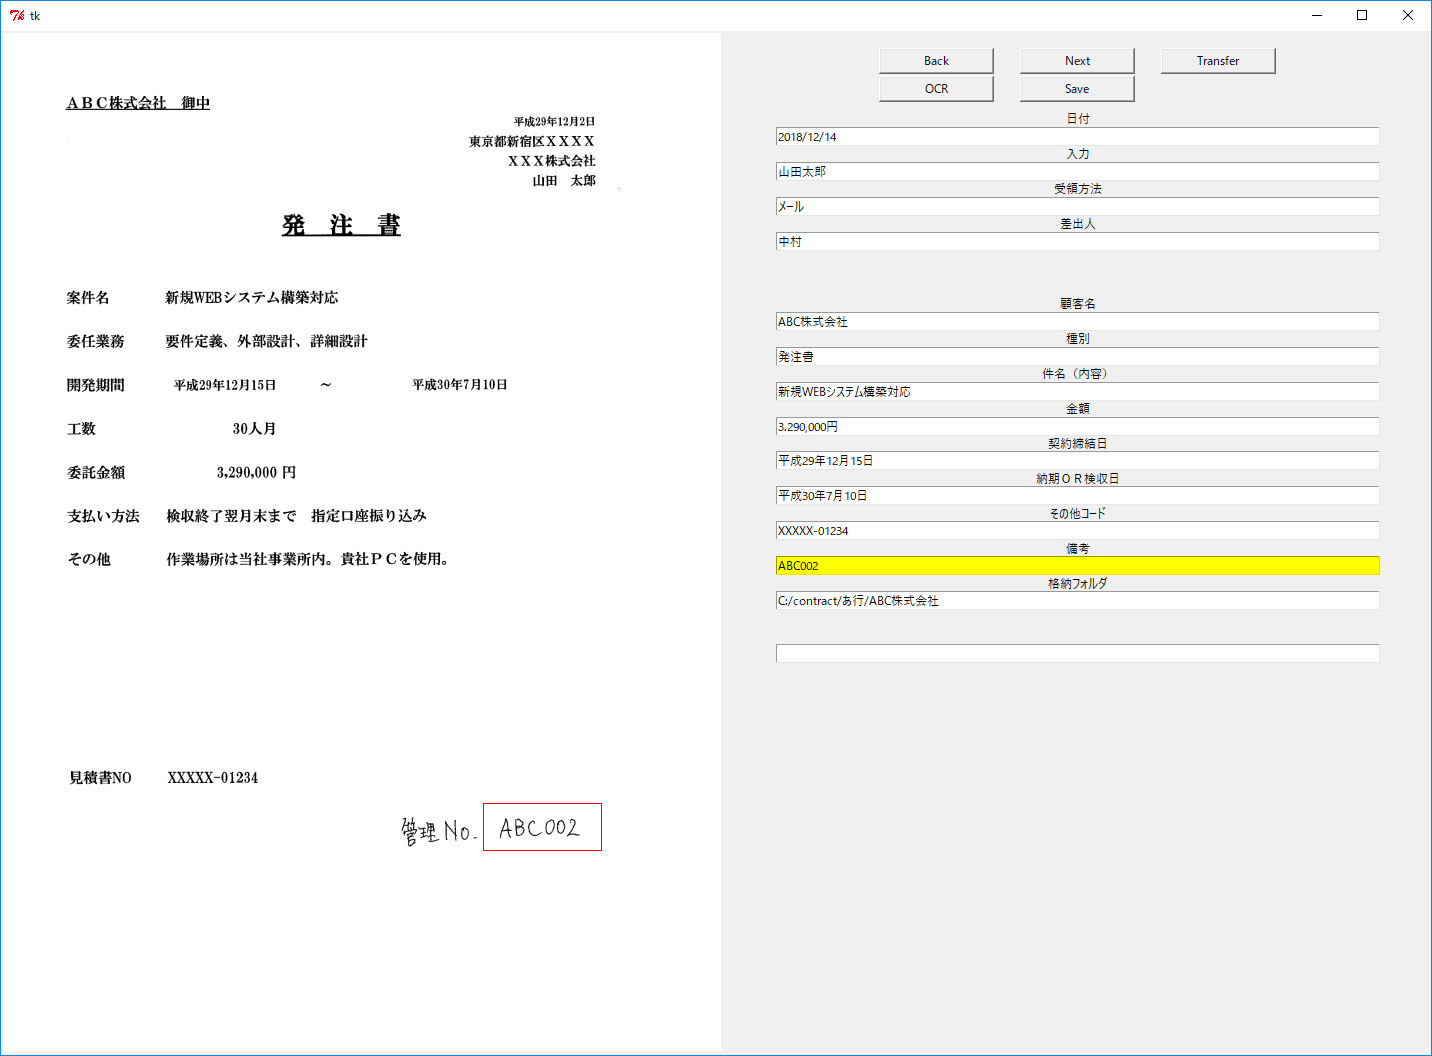Click the 件名 field with 新規WEBシステム構築対応
1432x1056 pixels.
point(1077,392)
